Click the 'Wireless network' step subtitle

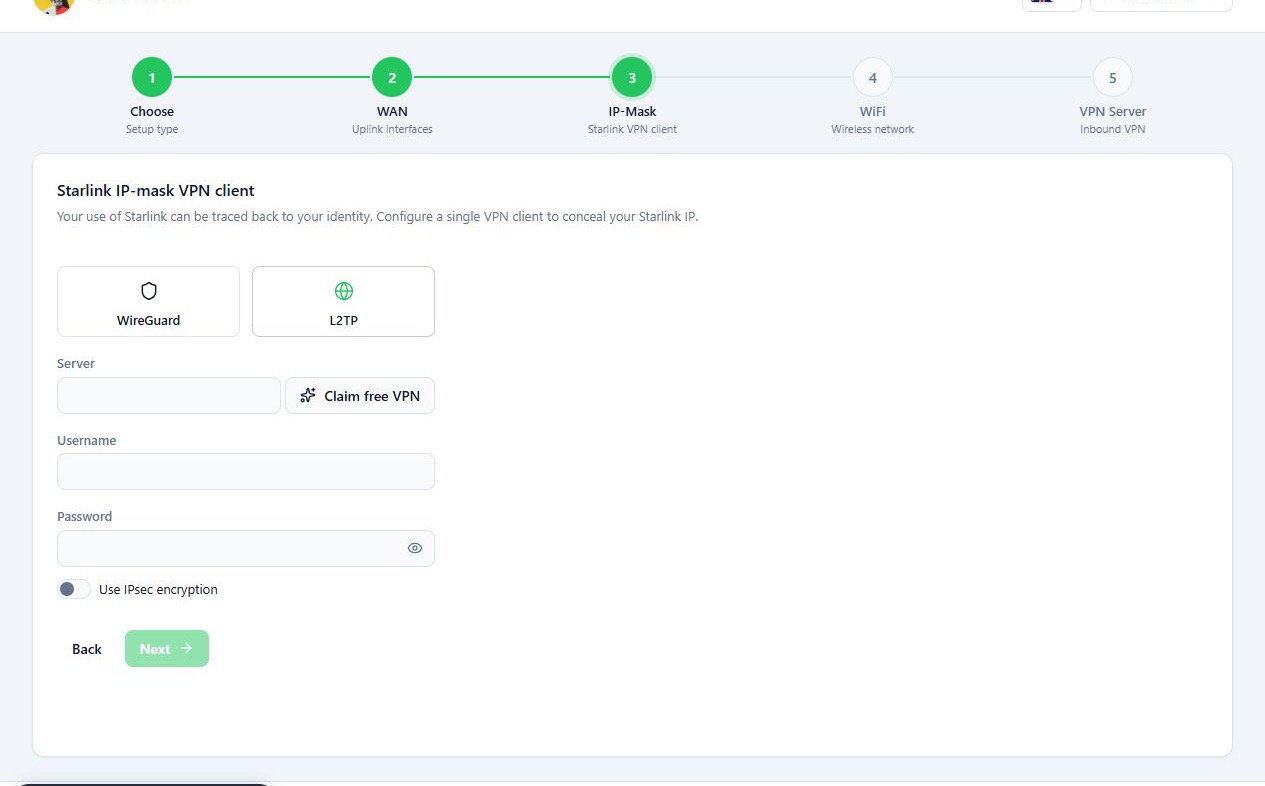873,129
